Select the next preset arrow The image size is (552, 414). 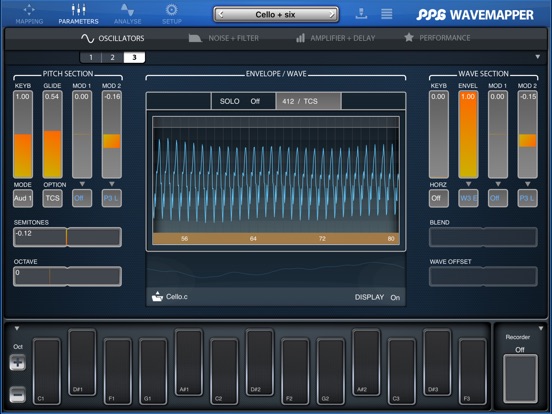coord(332,14)
